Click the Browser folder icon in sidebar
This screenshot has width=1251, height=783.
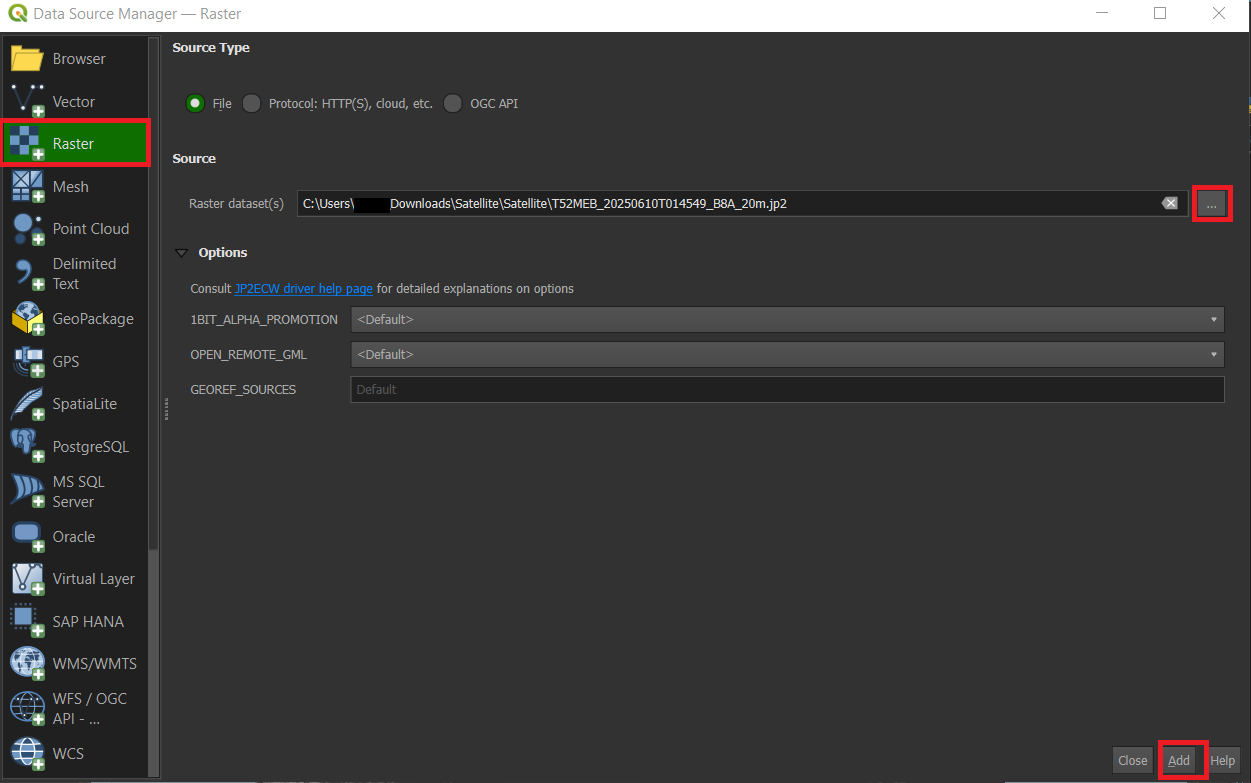[x=28, y=59]
